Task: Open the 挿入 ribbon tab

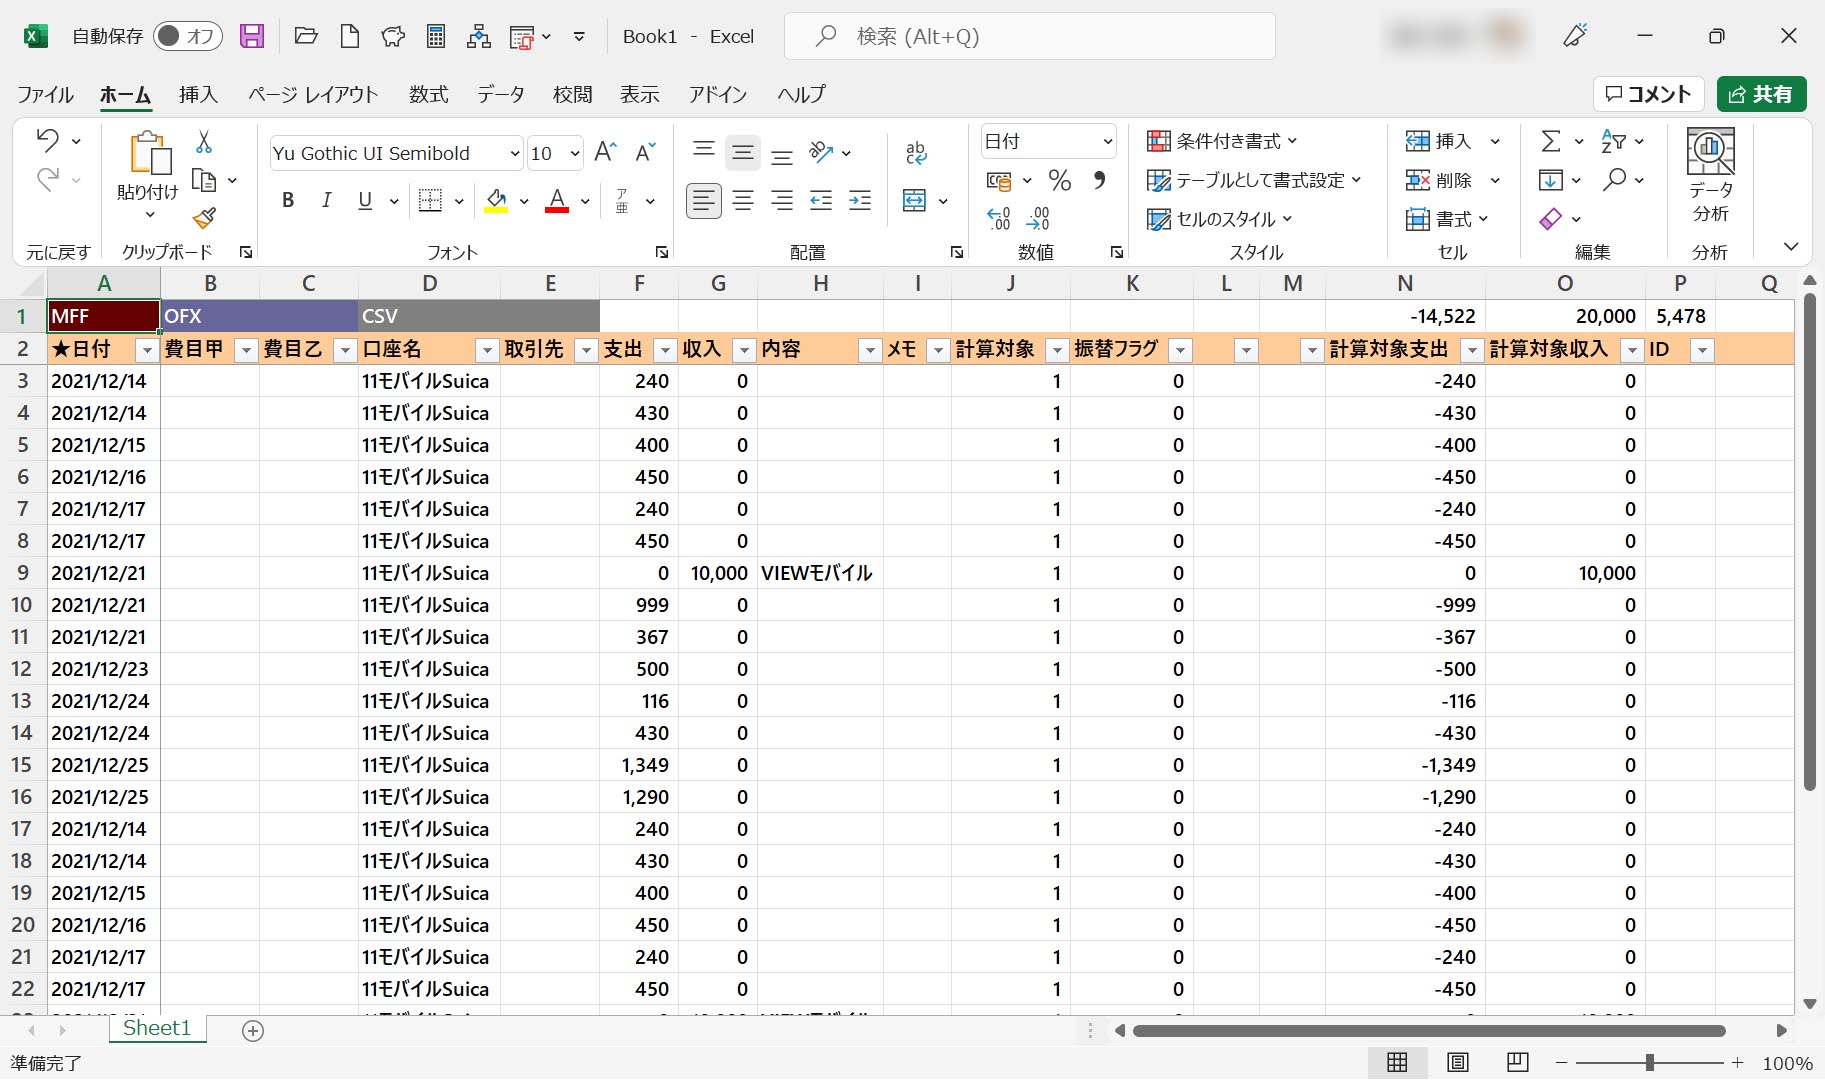Action: [198, 94]
